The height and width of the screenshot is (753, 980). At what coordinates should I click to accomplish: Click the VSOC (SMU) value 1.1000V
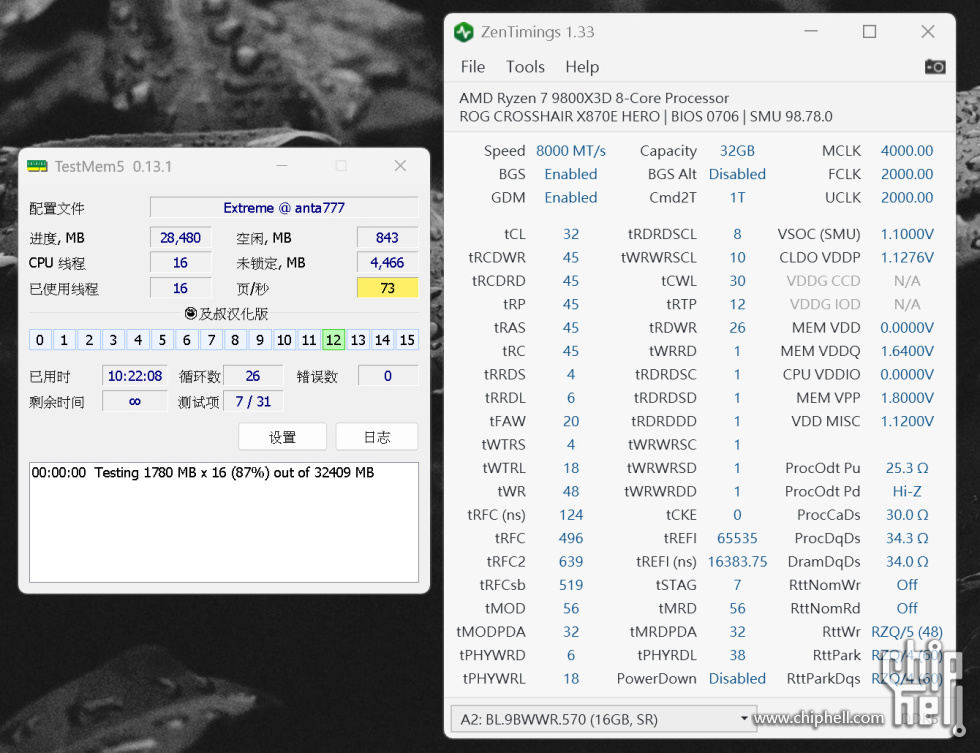907,234
